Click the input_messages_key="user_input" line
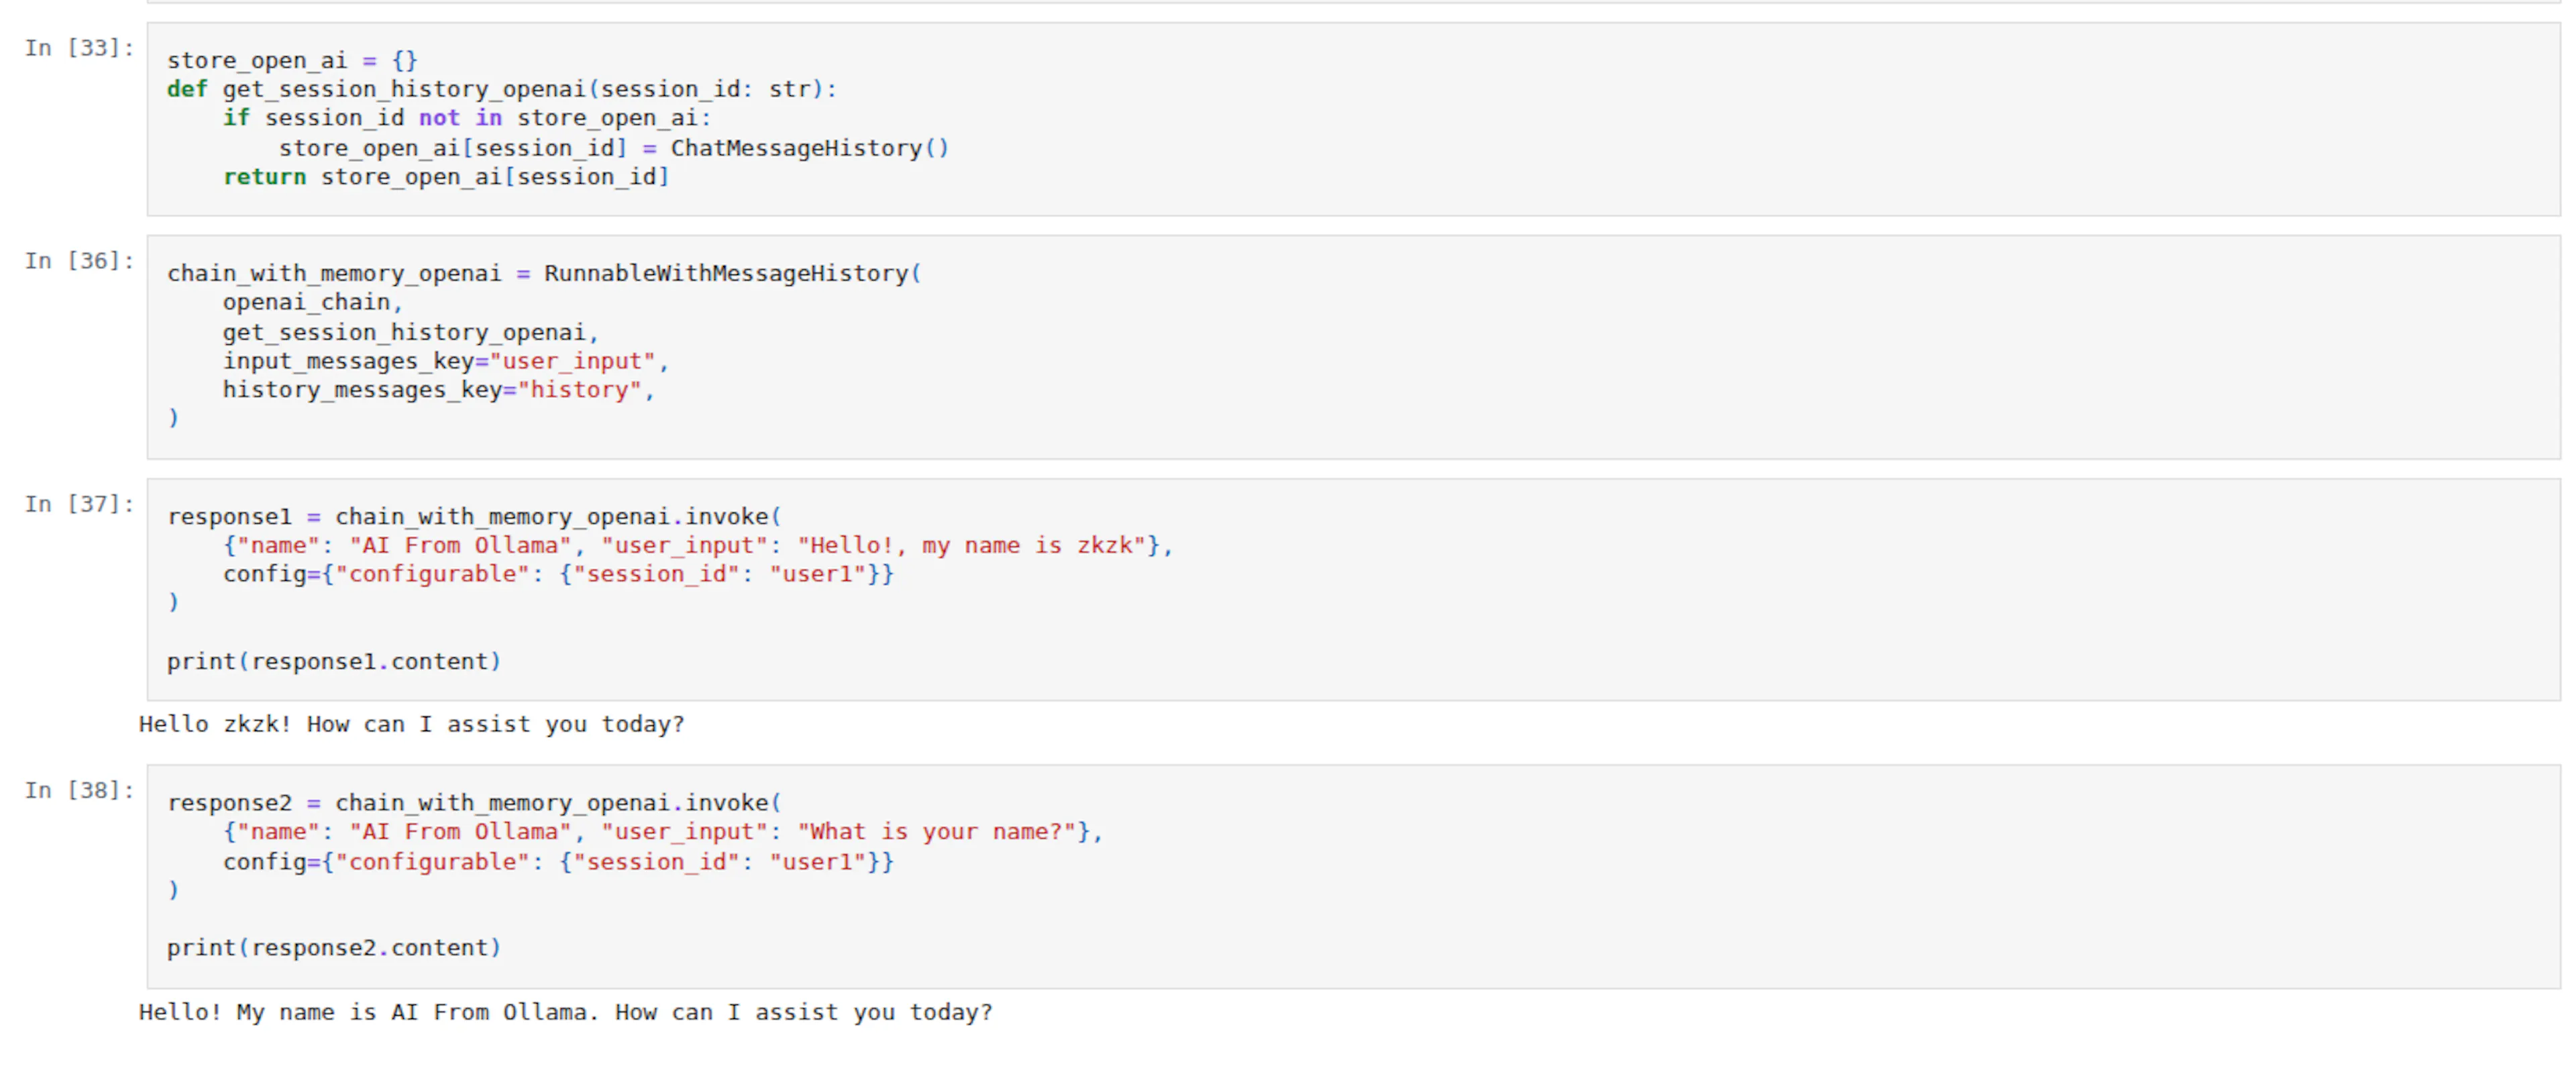Screen dimensions: 2576x1070 pyautogui.click(x=446, y=361)
